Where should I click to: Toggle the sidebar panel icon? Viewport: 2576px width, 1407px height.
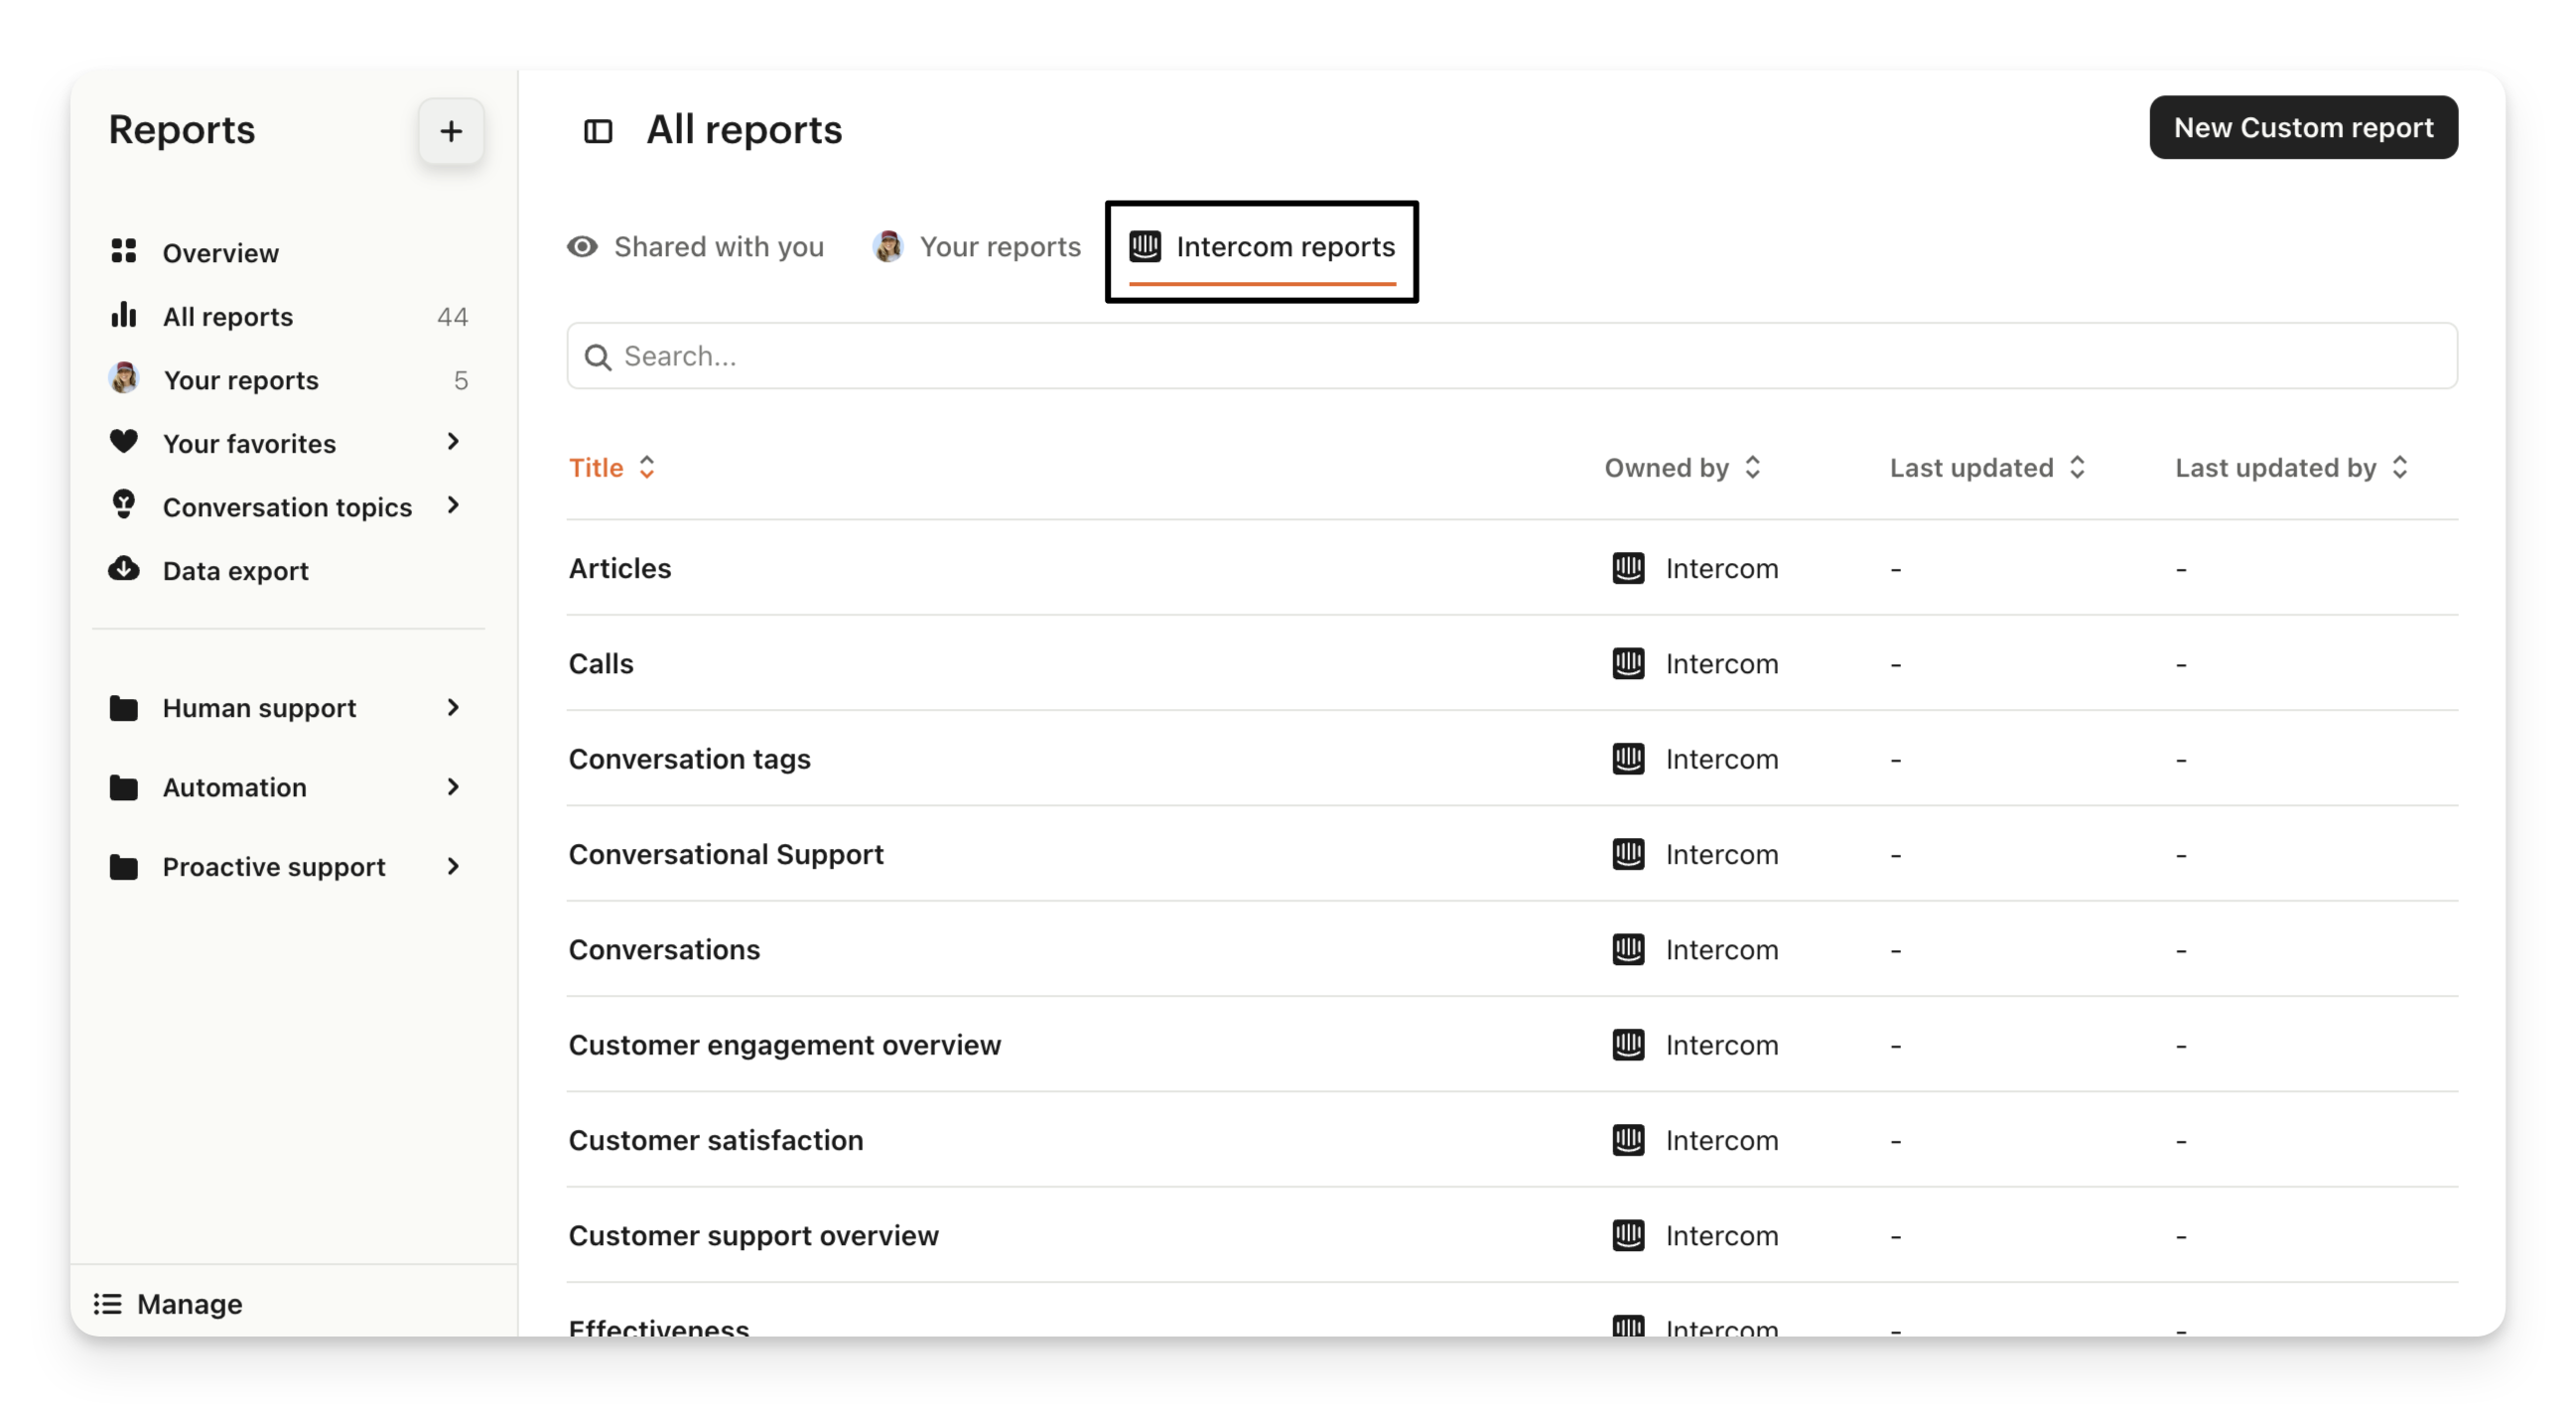click(x=598, y=131)
